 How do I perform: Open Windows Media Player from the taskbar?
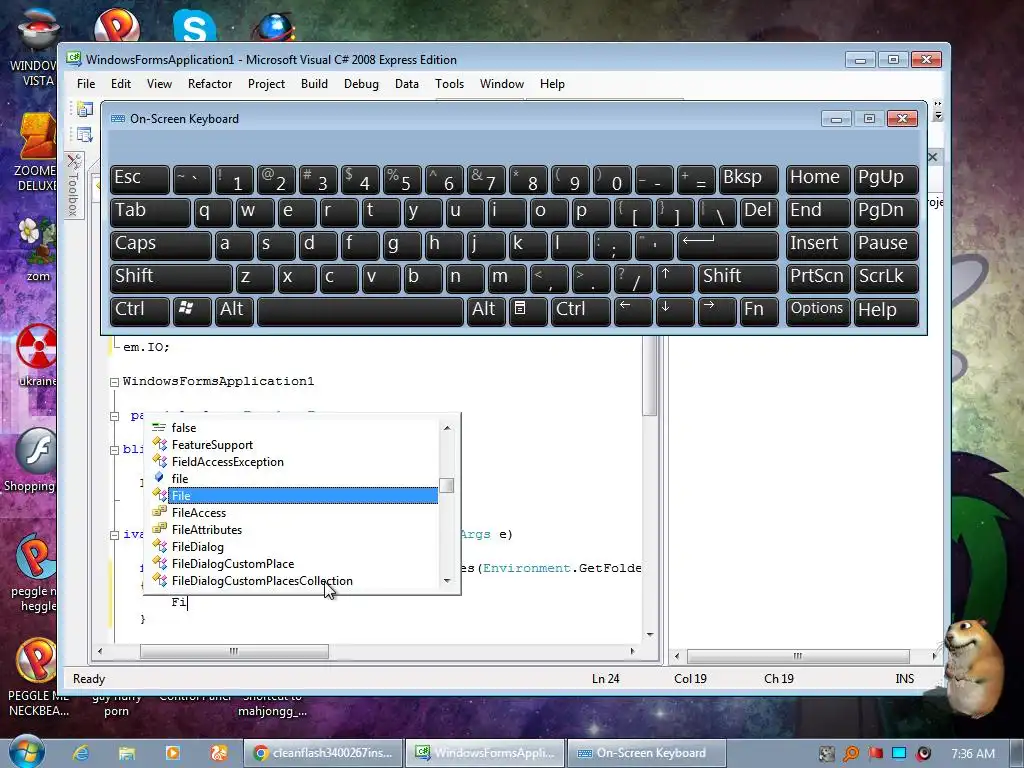click(173, 753)
